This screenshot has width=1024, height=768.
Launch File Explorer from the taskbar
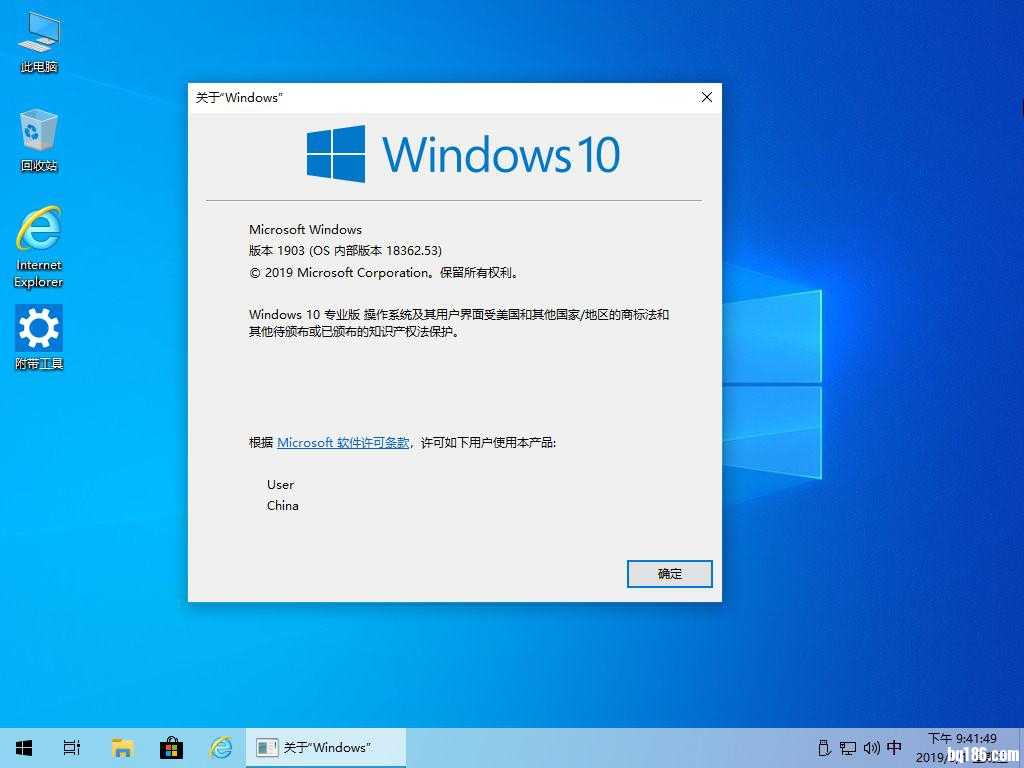[x=122, y=747]
